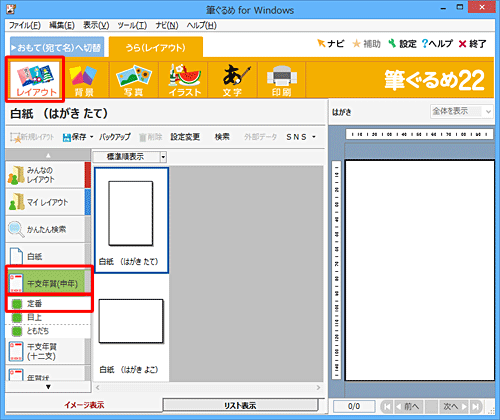Select 定番 subcategory
Screen dimensions: 500x420
pyautogui.click(x=49, y=304)
